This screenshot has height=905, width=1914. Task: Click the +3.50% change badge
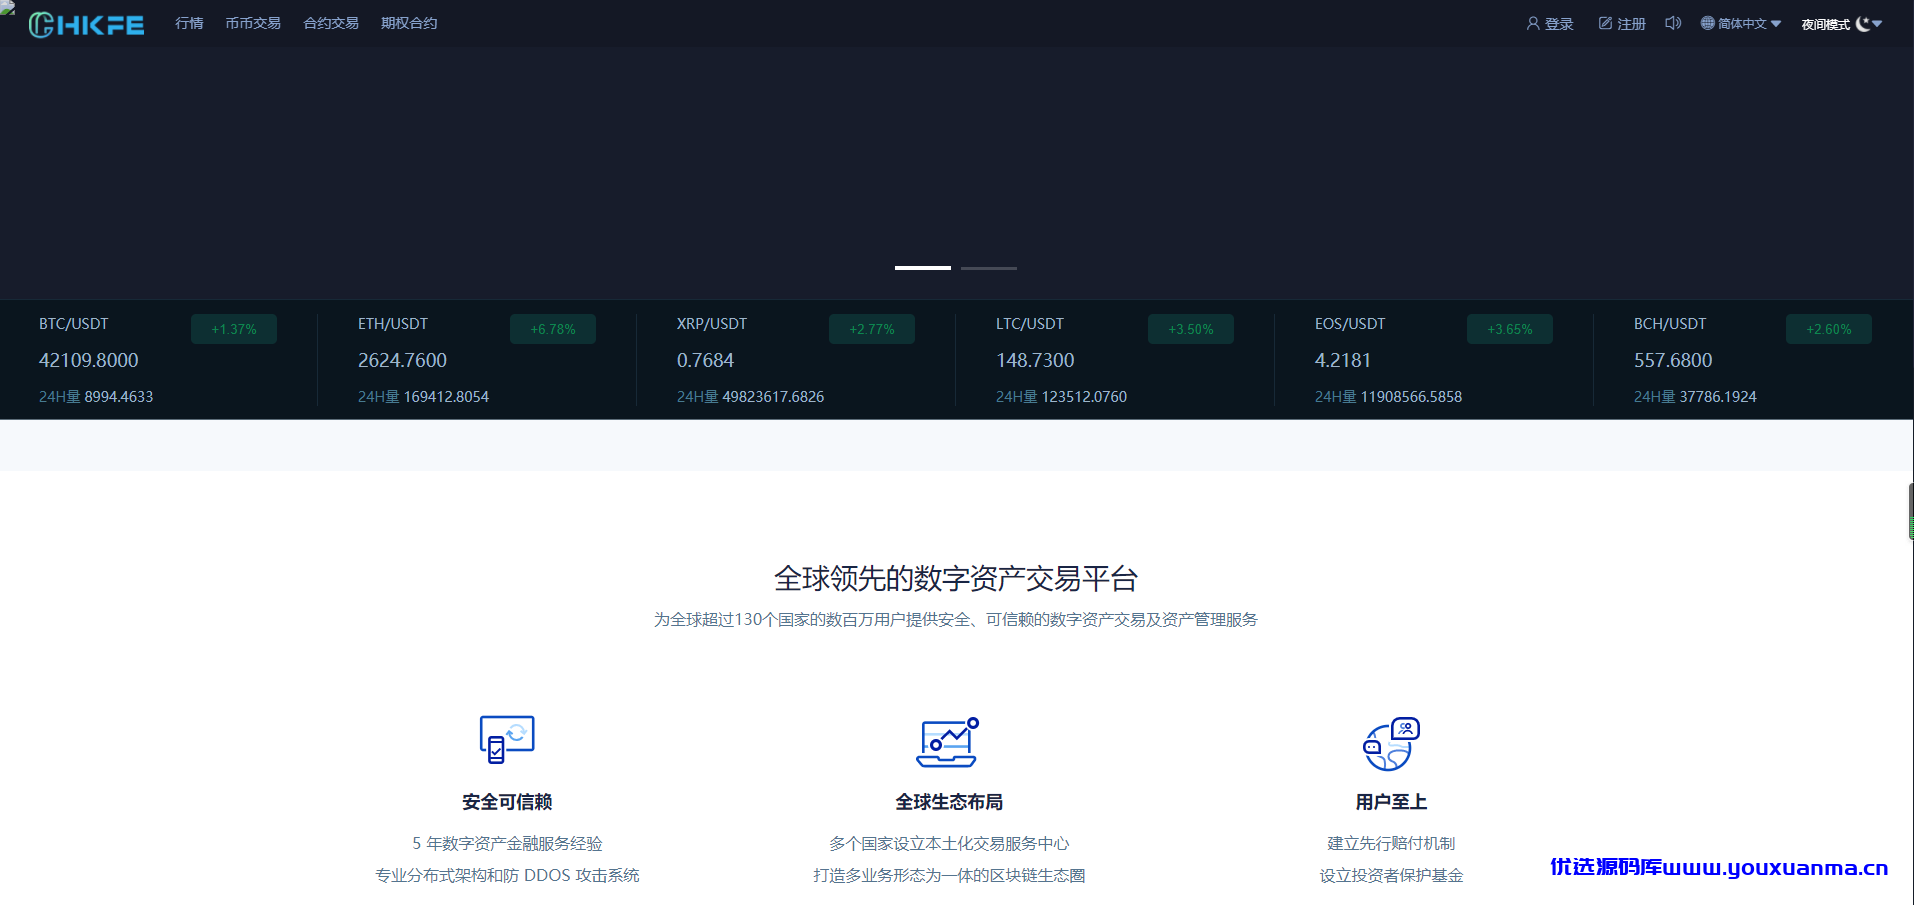pos(1191,329)
